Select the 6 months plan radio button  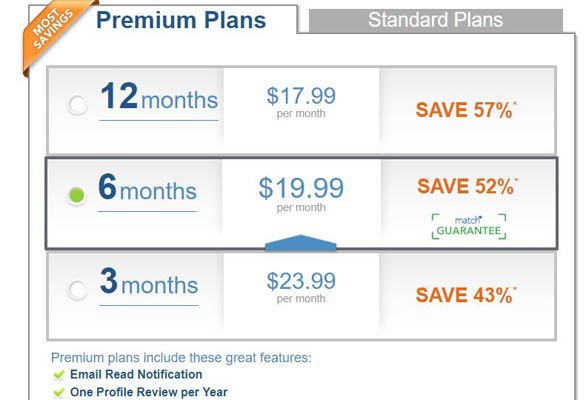77,195
